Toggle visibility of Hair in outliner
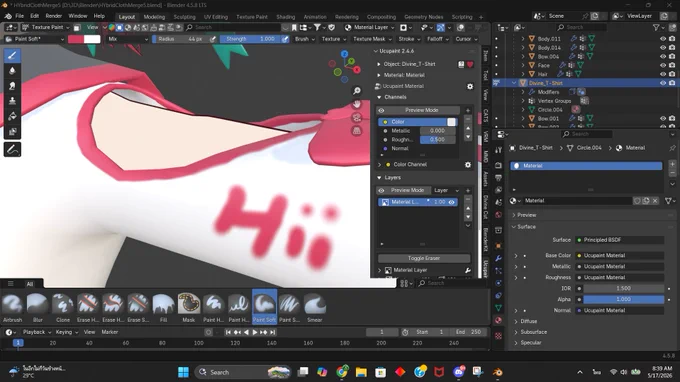 tap(663, 74)
